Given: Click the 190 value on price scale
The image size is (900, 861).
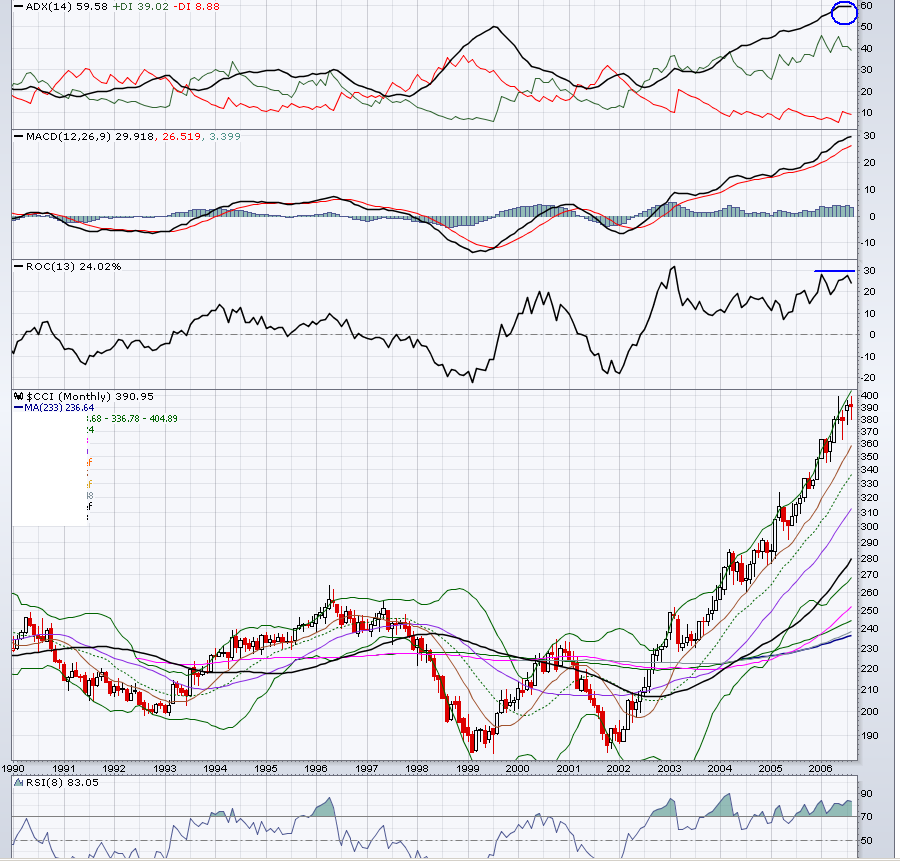Looking at the screenshot, I should (x=869, y=735).
